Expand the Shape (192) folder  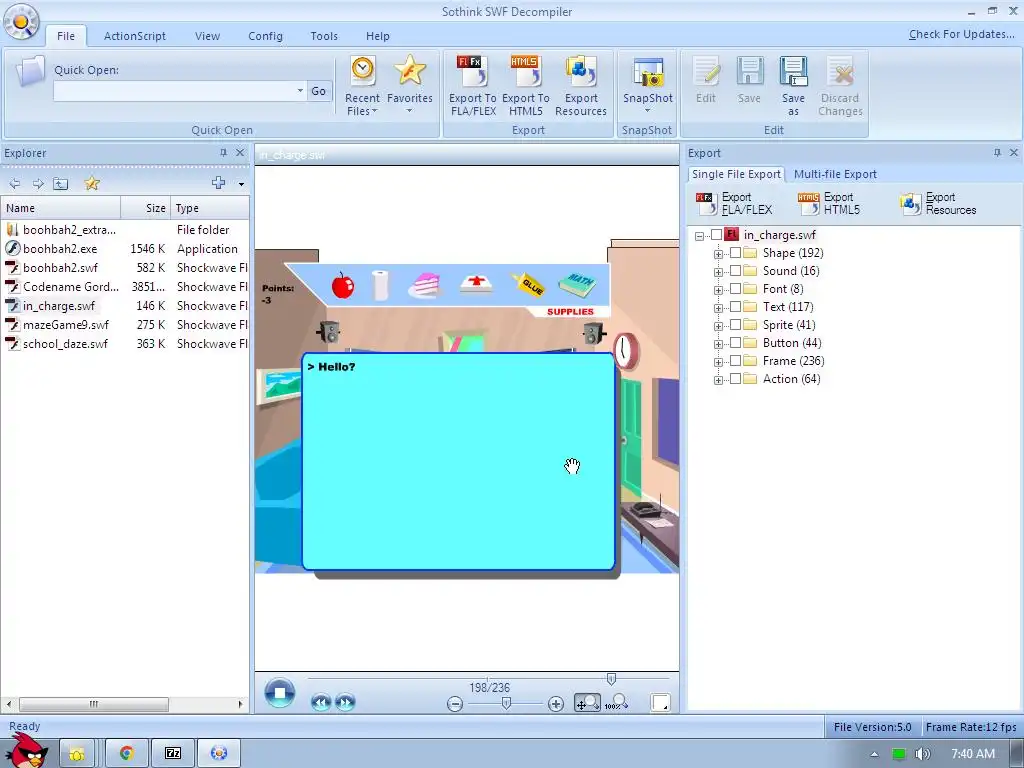pos(718,254)
